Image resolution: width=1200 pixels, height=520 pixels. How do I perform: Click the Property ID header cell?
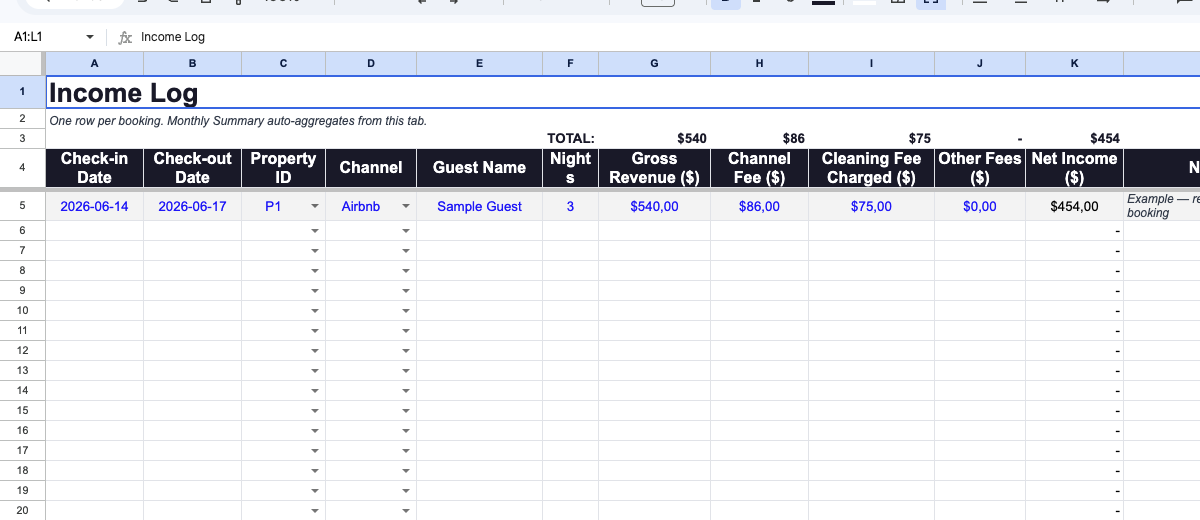(283, 168)
